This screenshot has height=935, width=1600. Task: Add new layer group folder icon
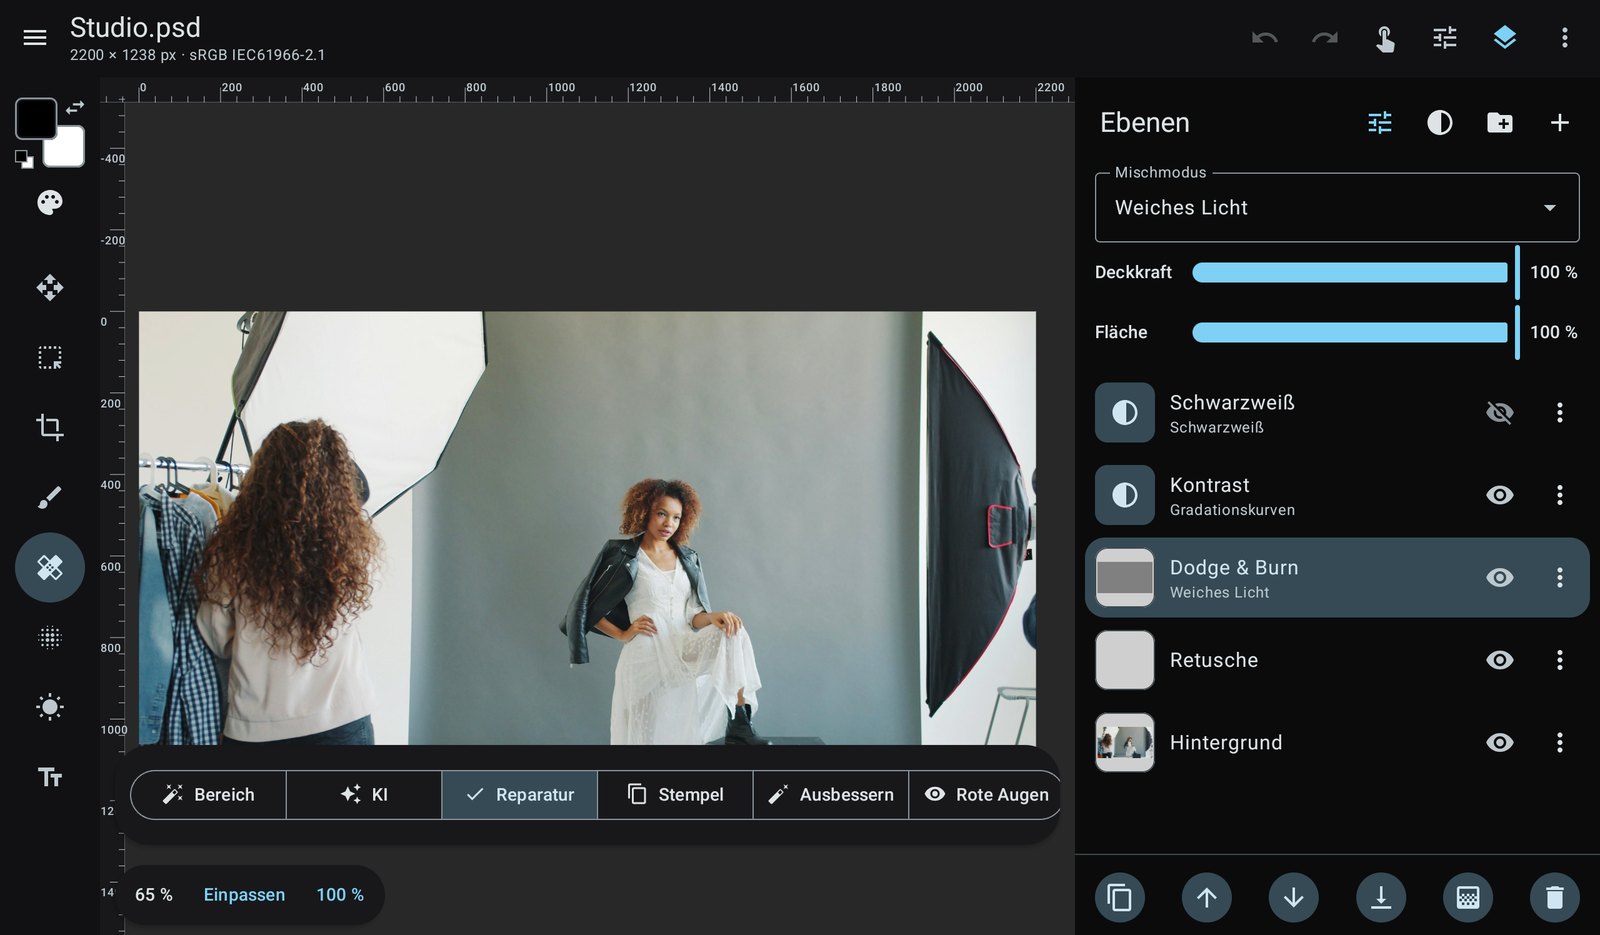point(1500,123)
